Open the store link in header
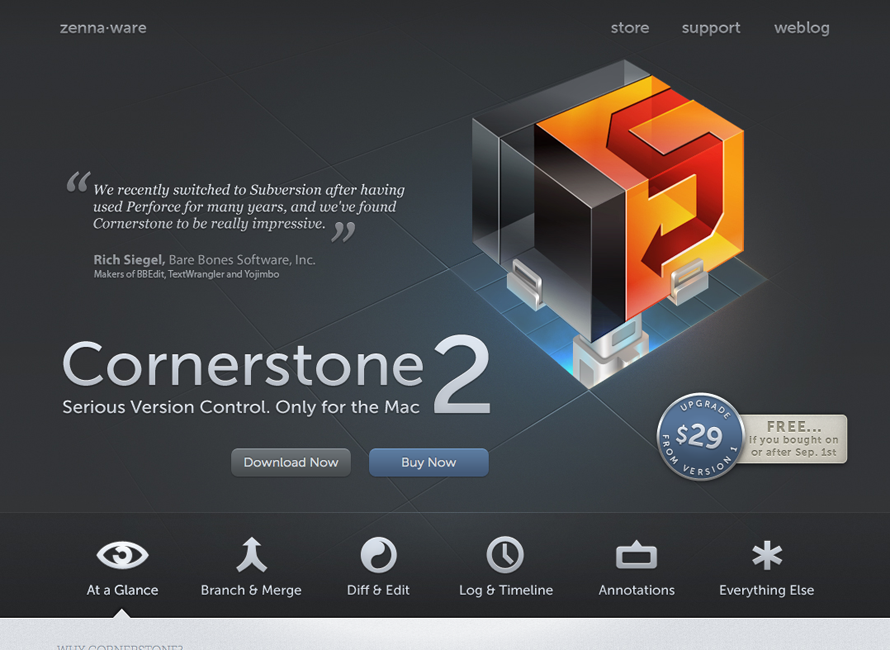Image resolution: width=890 pixels, height=650 pixels. coord(630,28)
